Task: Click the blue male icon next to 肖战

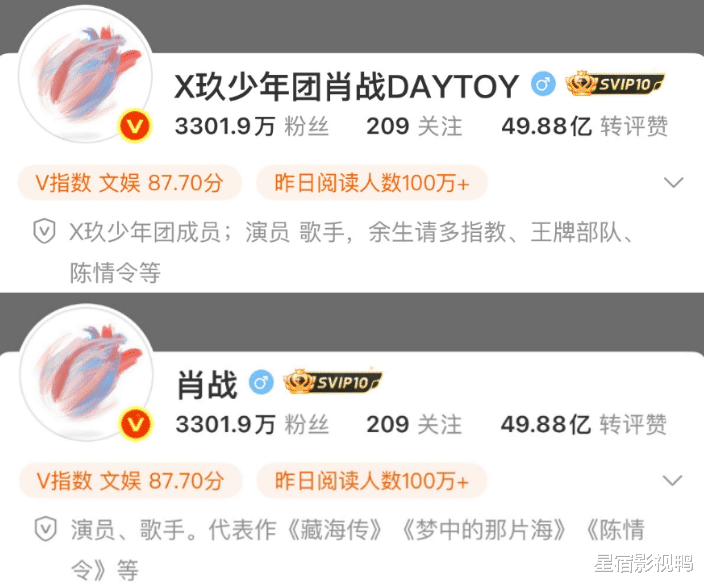Action: (261, 383)
